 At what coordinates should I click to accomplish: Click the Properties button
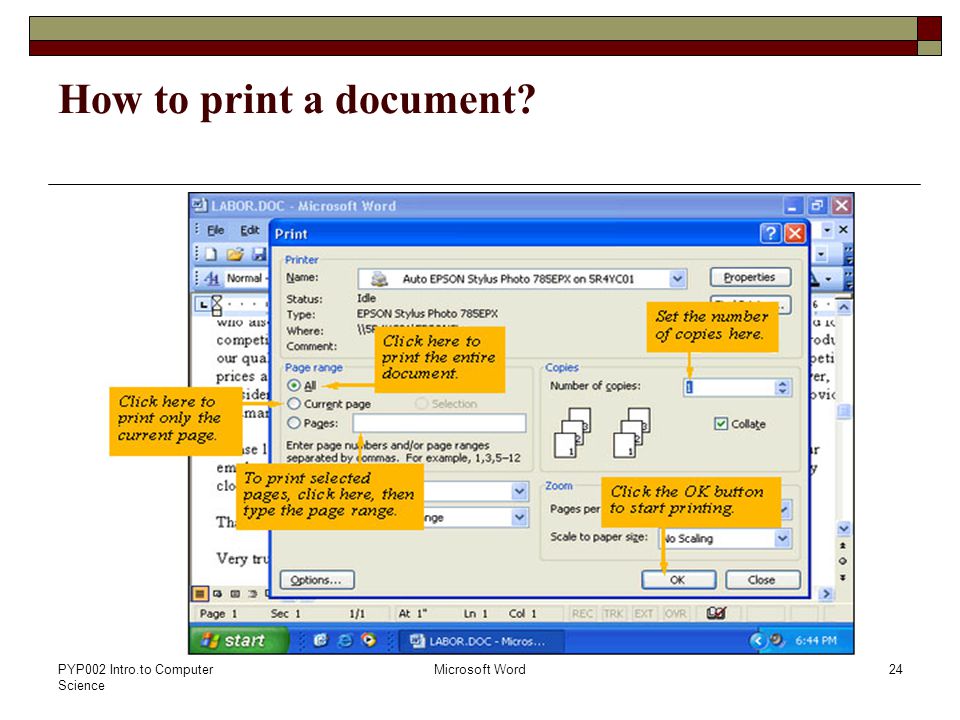750,277
